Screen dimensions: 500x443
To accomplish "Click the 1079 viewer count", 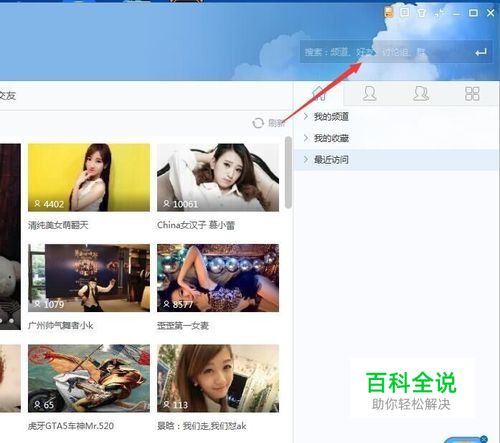I will (53, 304).
